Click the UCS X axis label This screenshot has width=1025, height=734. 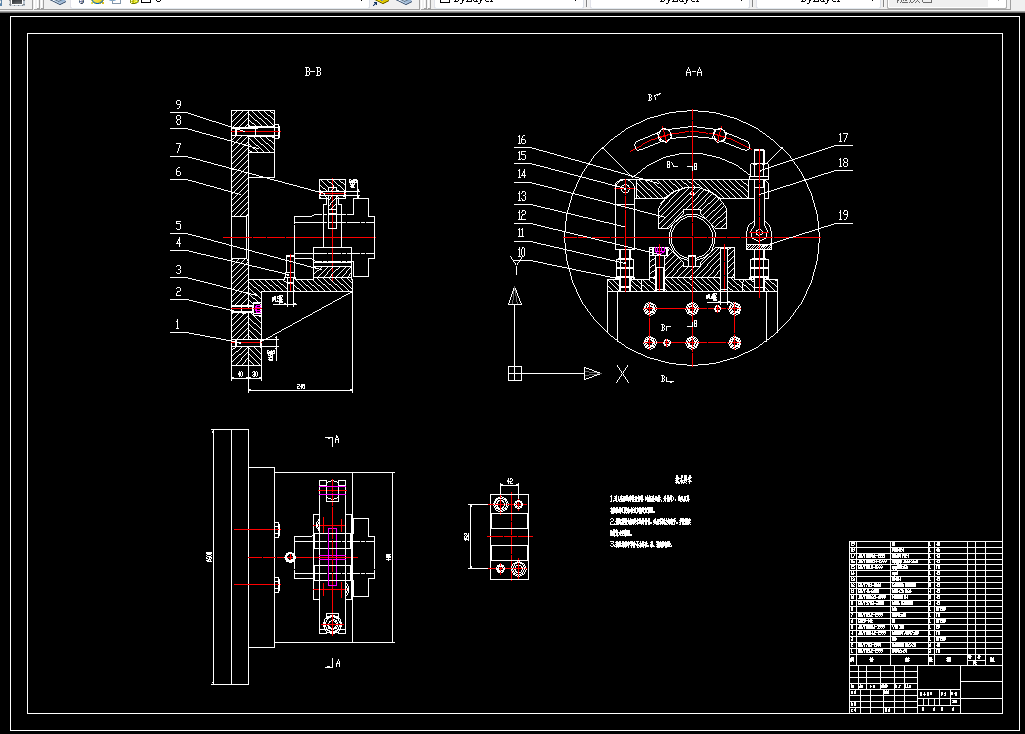coord(622,374)
